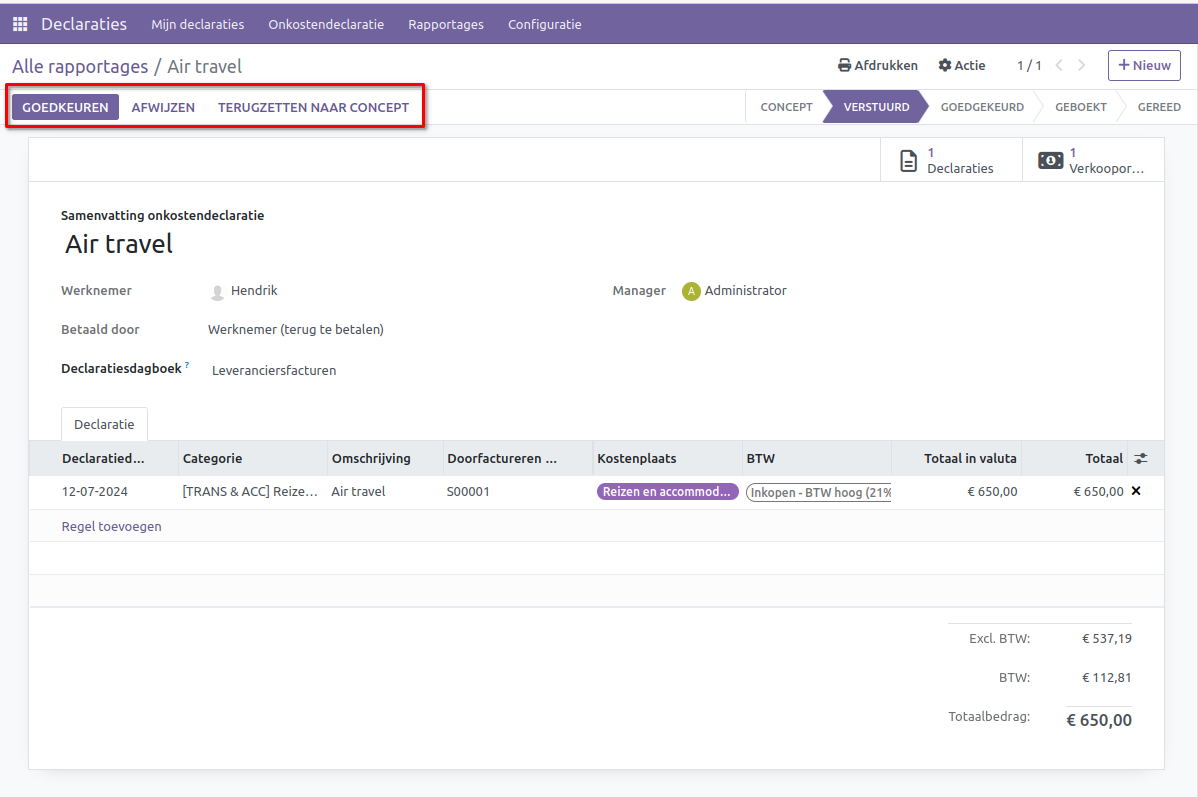Select the Declaratie tab
Image resolution: width=1198 pixels, height=797 pixels.
104,424
